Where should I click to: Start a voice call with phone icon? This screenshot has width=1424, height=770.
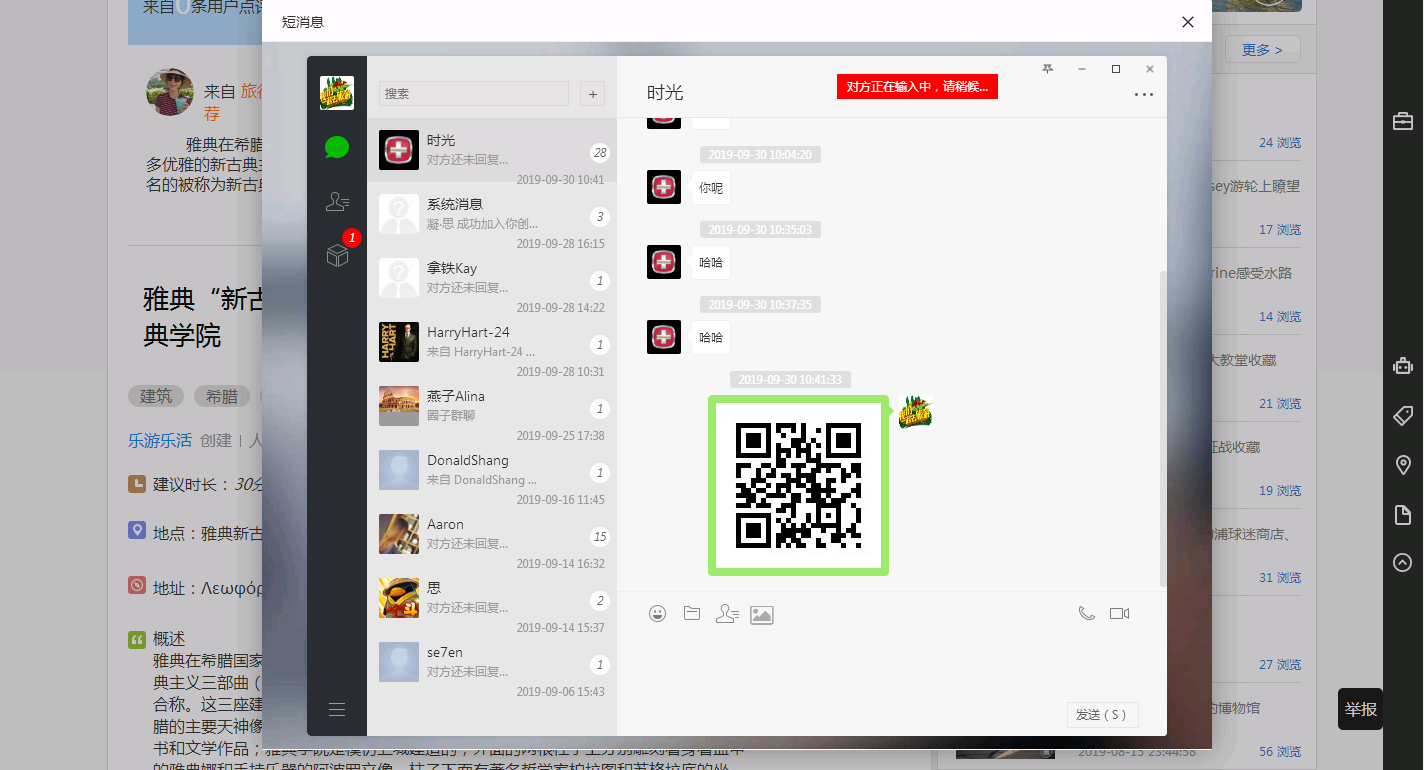[1086, 614]
